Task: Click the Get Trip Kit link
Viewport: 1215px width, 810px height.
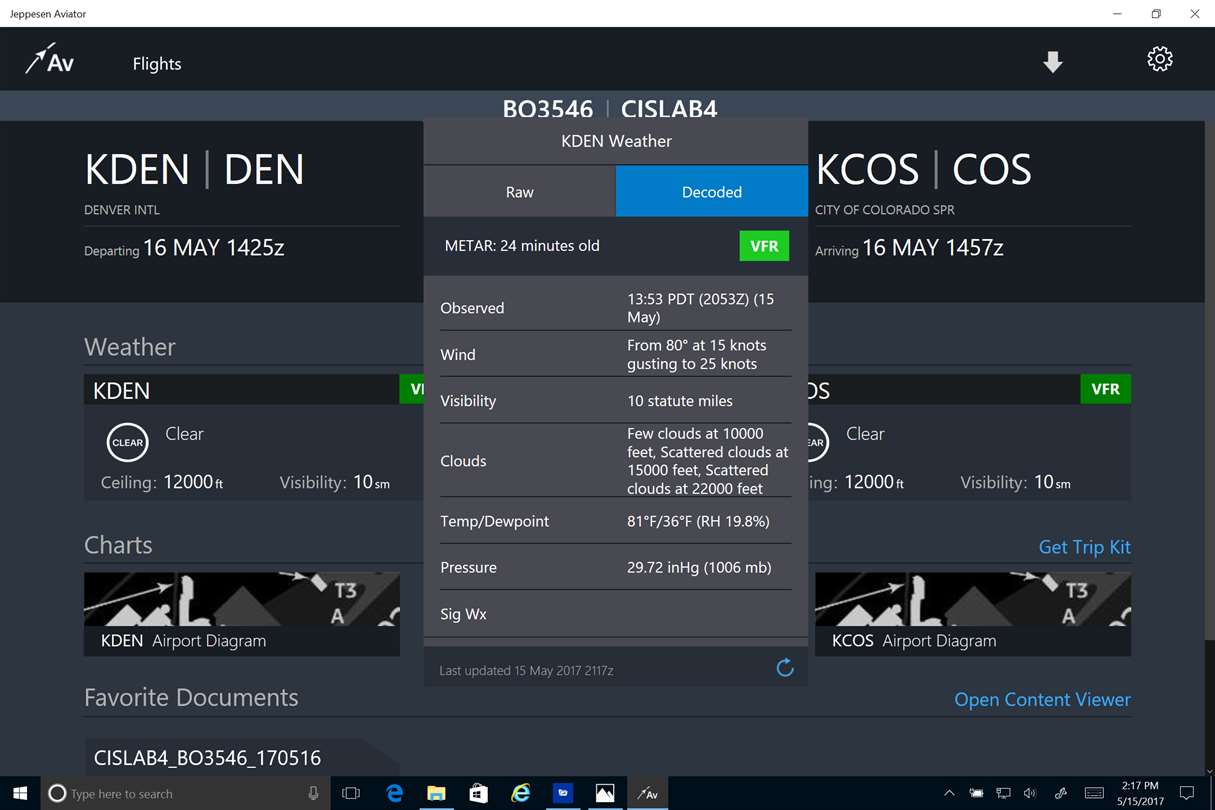Action: coord(1084,547)
